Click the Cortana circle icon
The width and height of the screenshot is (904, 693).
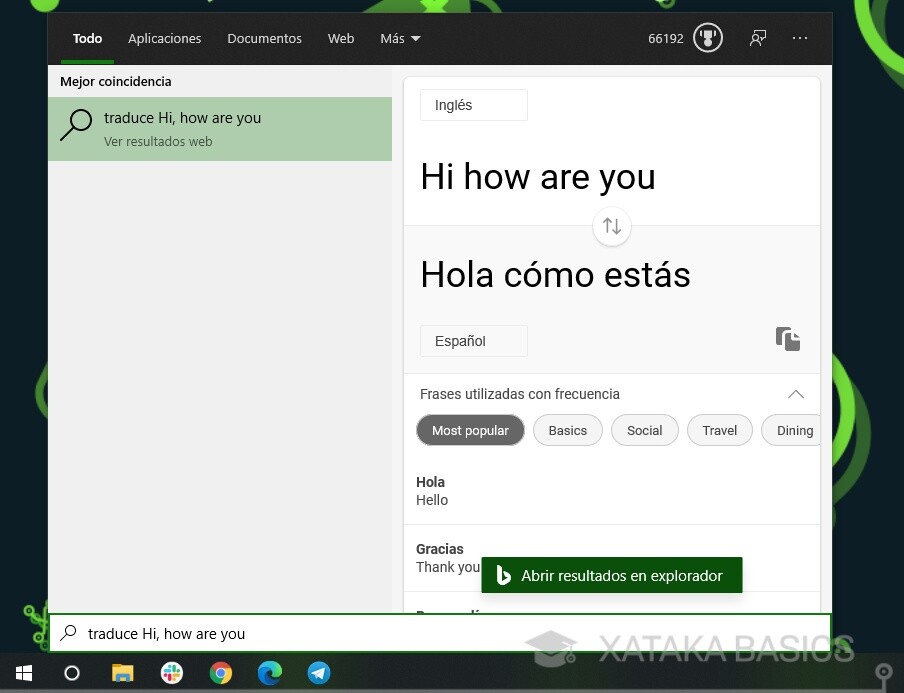71,673
